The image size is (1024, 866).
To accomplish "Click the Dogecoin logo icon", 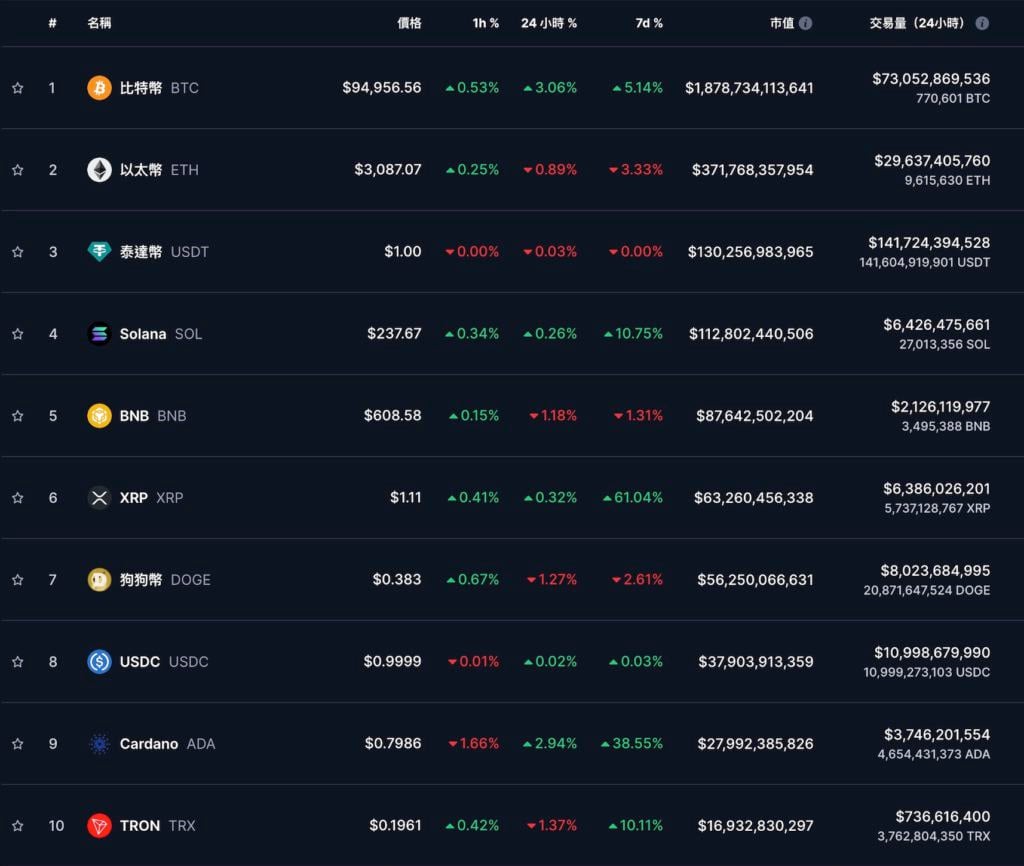I will pyautogui.click(x=99, y=580).
